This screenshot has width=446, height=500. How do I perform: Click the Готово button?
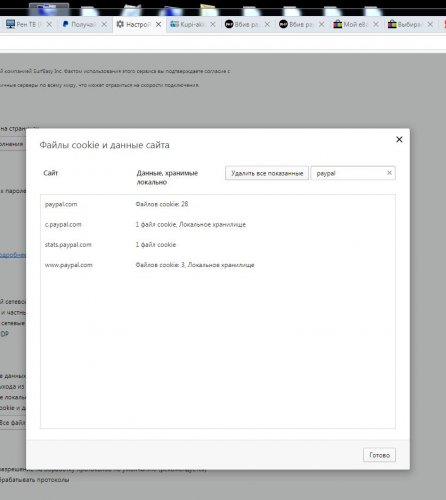coord(379,455)
